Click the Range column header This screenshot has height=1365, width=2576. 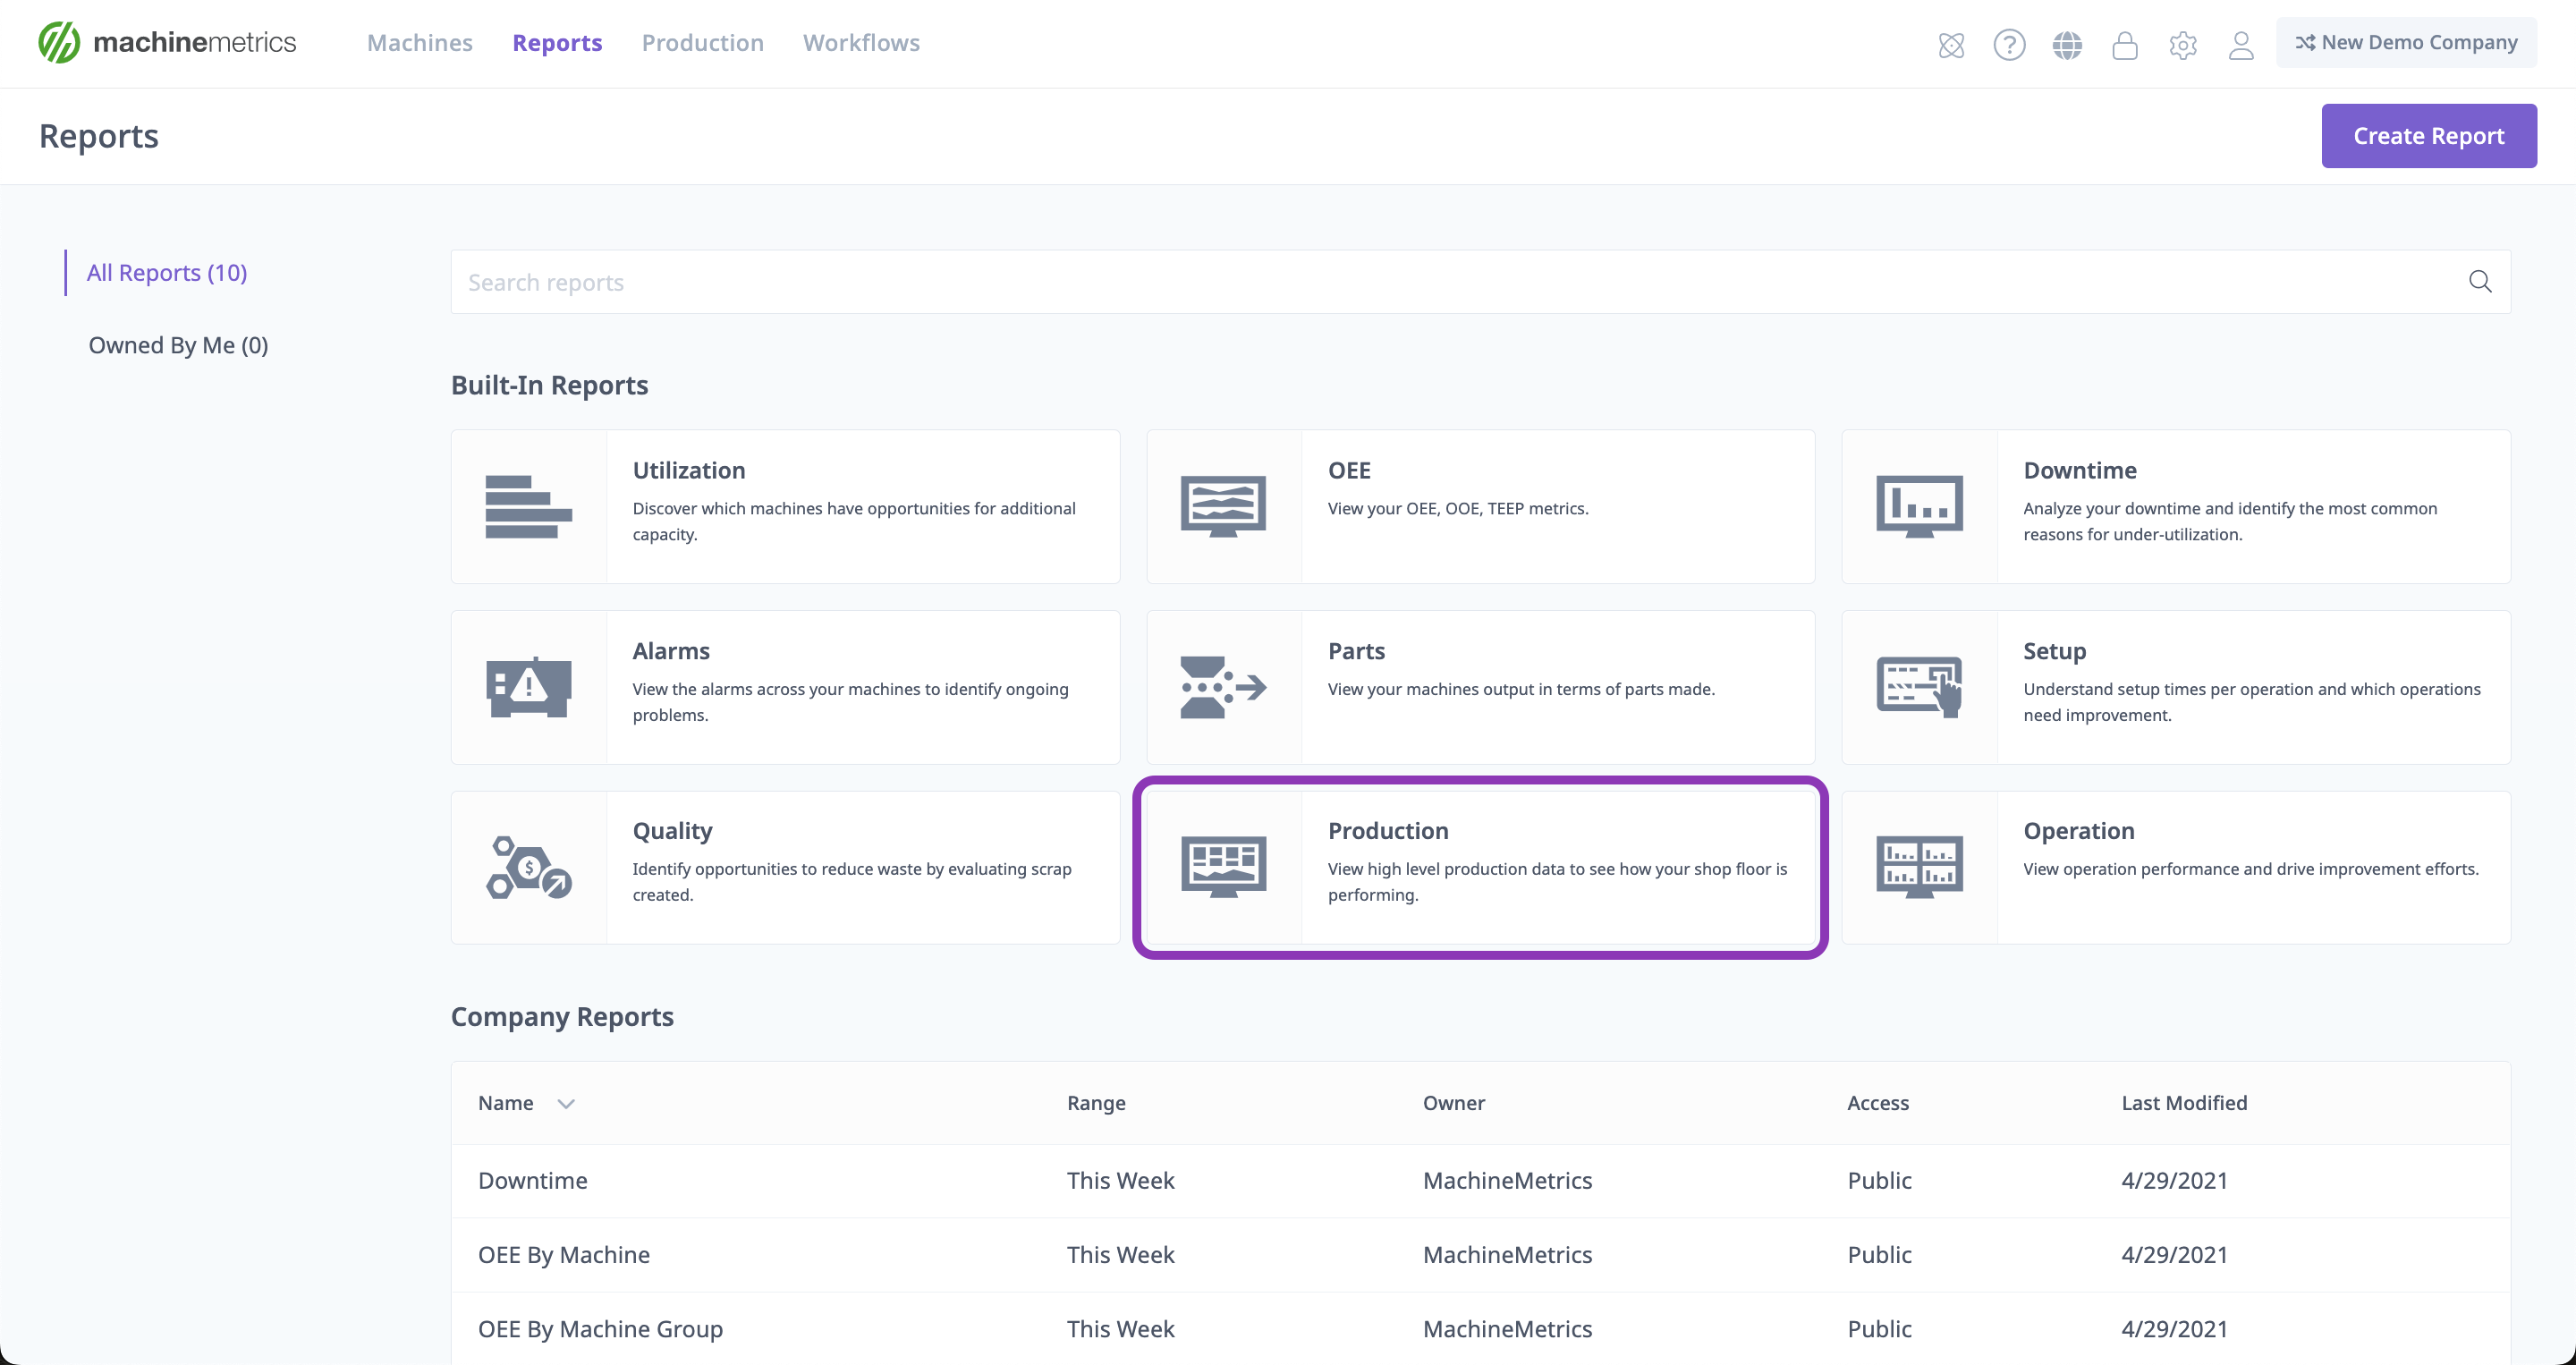pyautogui.click(x=1096, y=1103)
